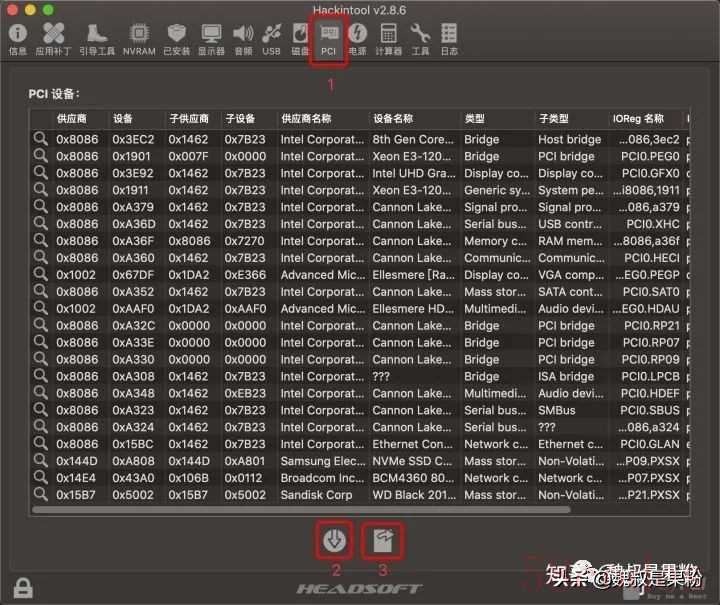Select the PCI0.GLAN cell
Image resolution: width=720 pixels, height=605 pixels.
point(650,444)
